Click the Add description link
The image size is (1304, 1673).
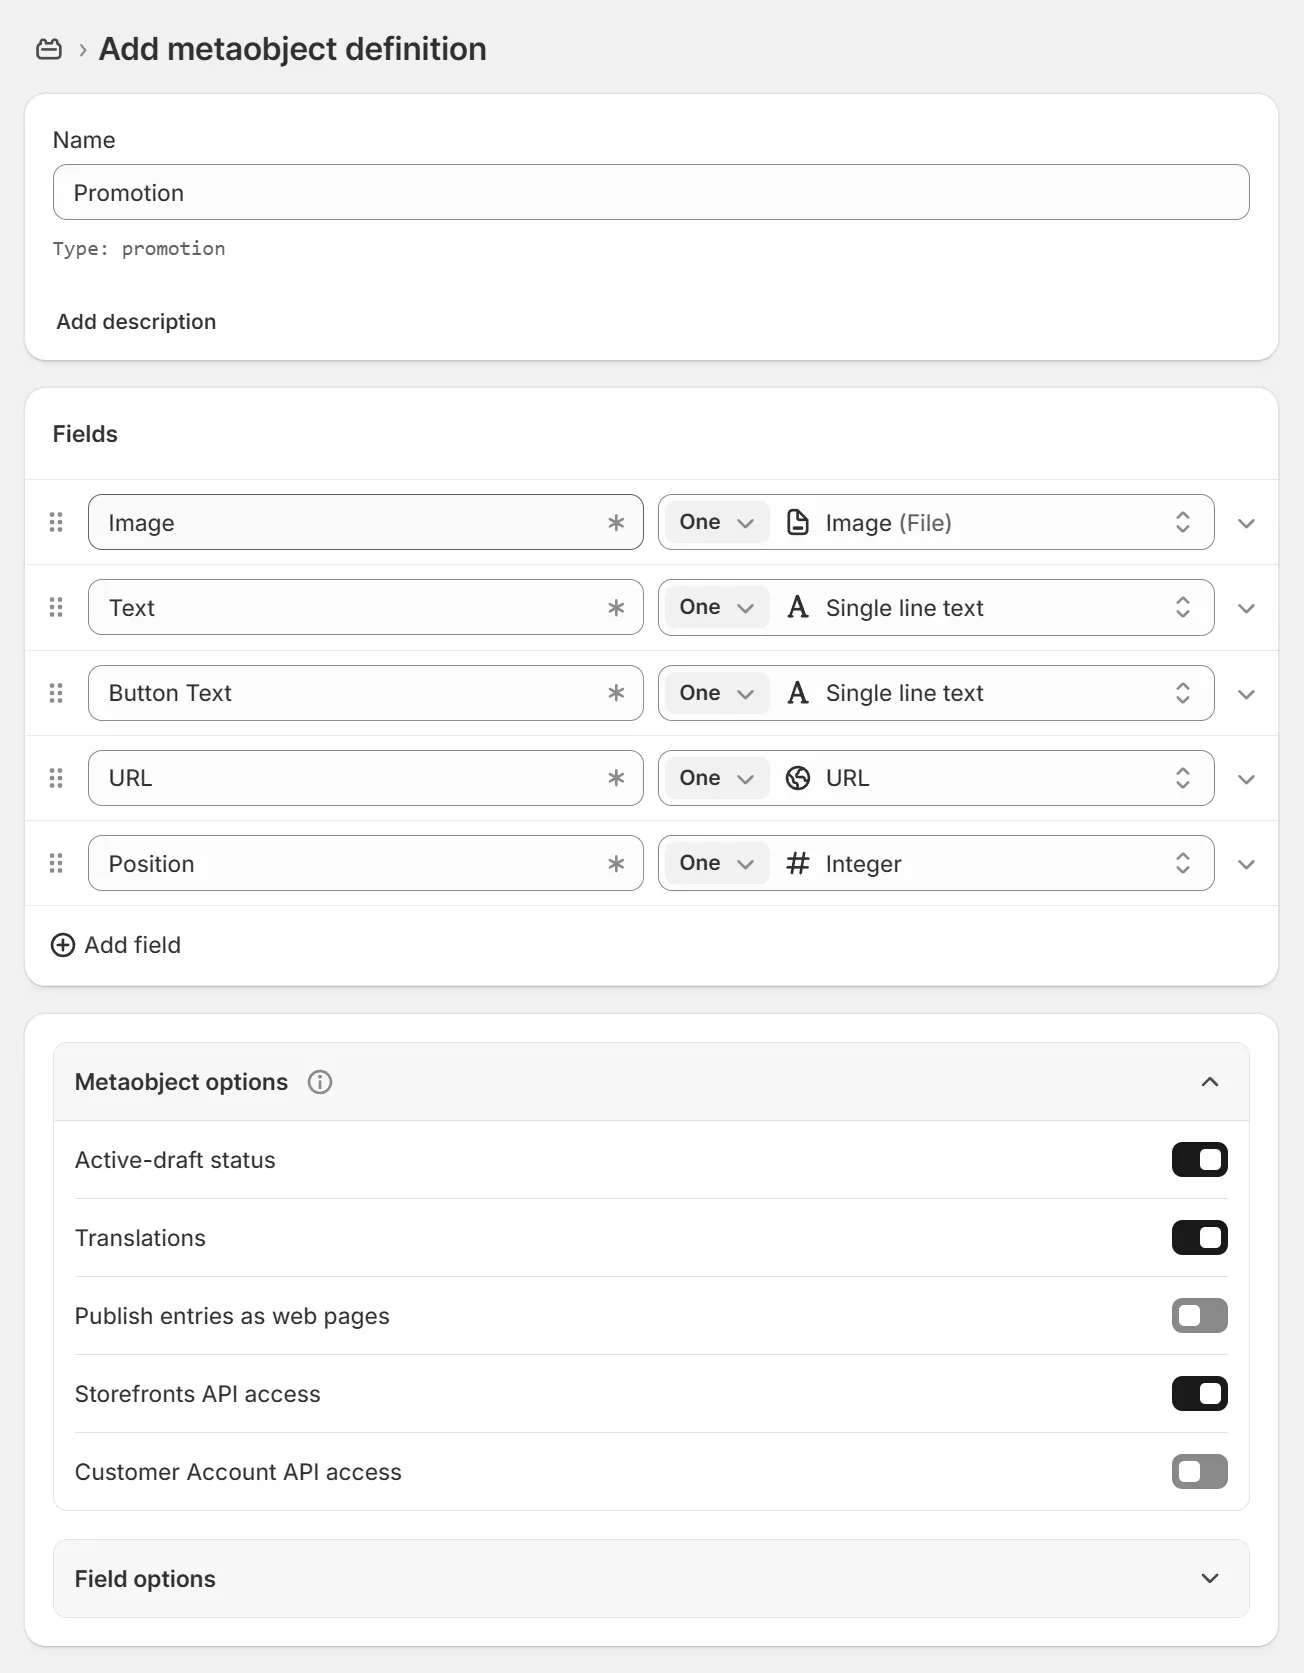136,322
